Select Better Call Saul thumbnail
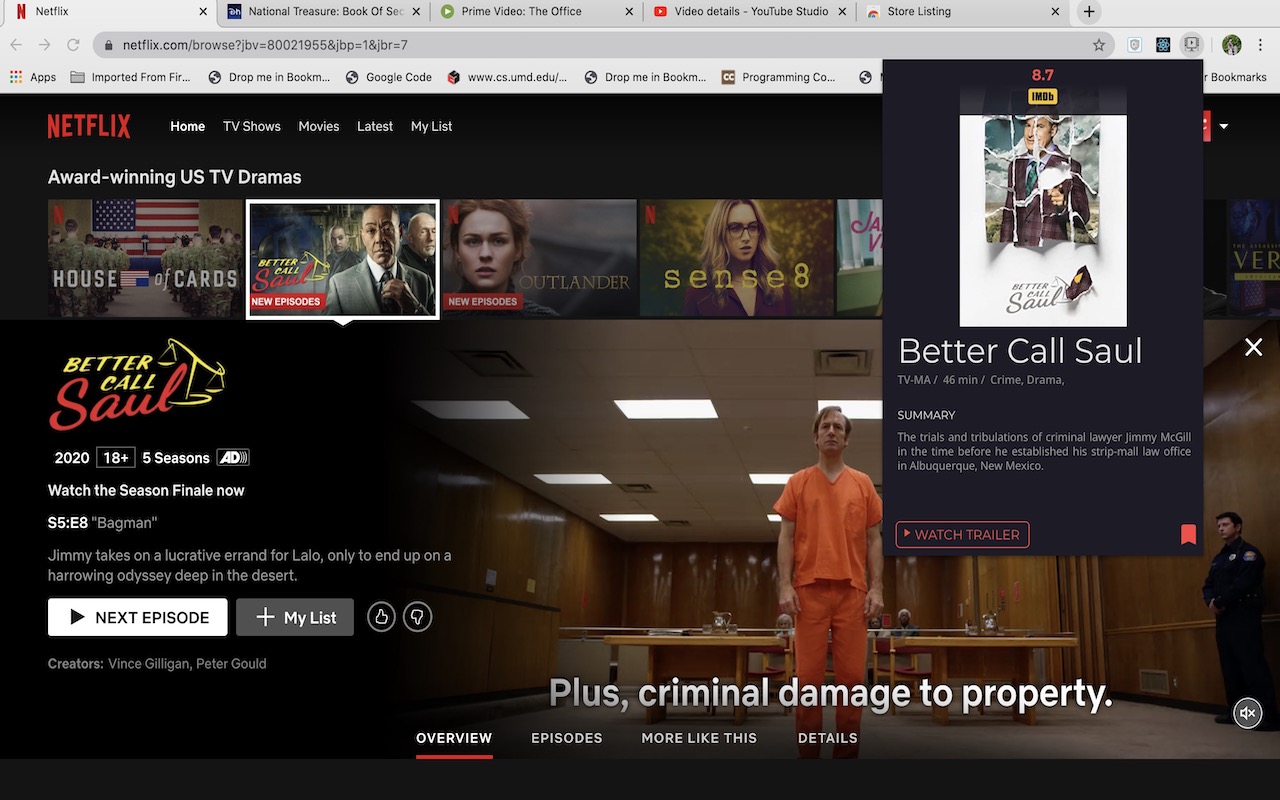1280x800 pixels. point(343,259)
